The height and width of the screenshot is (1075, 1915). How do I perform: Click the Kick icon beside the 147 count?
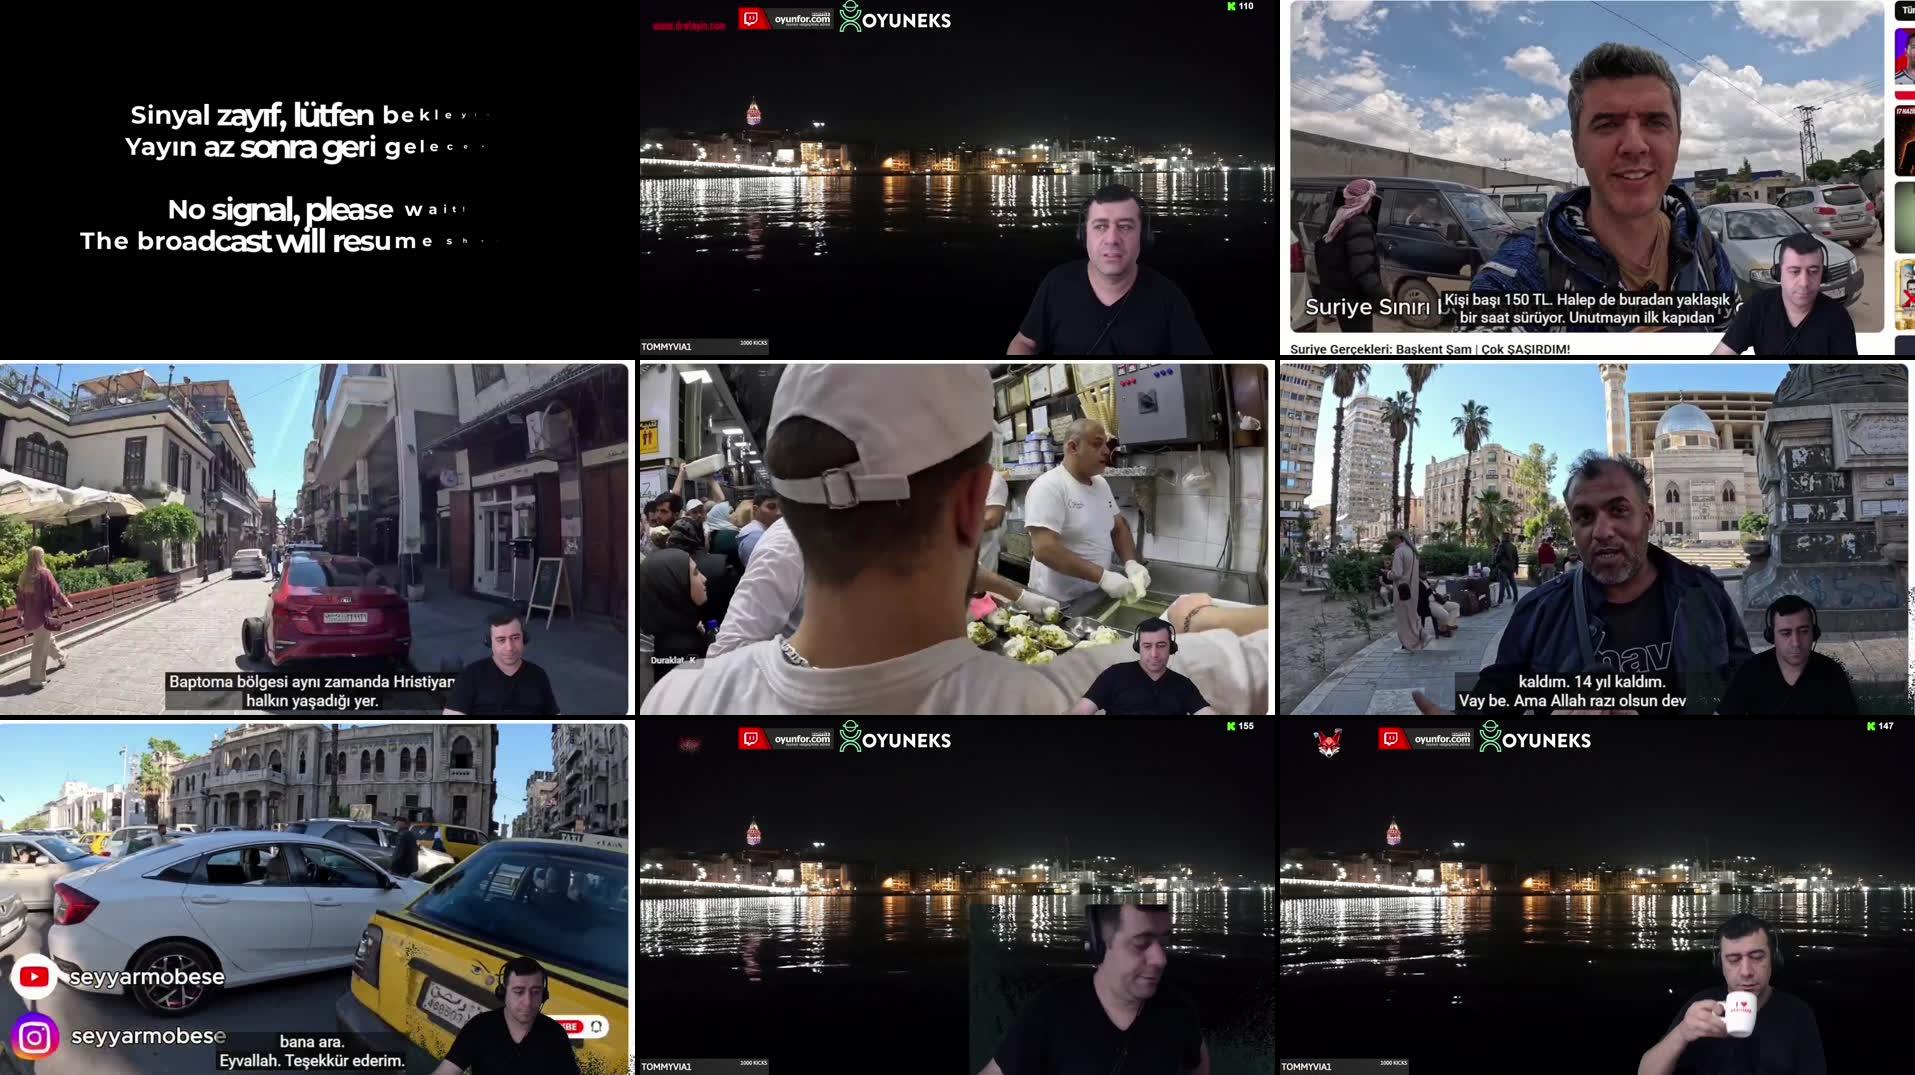coord(1871,726)
